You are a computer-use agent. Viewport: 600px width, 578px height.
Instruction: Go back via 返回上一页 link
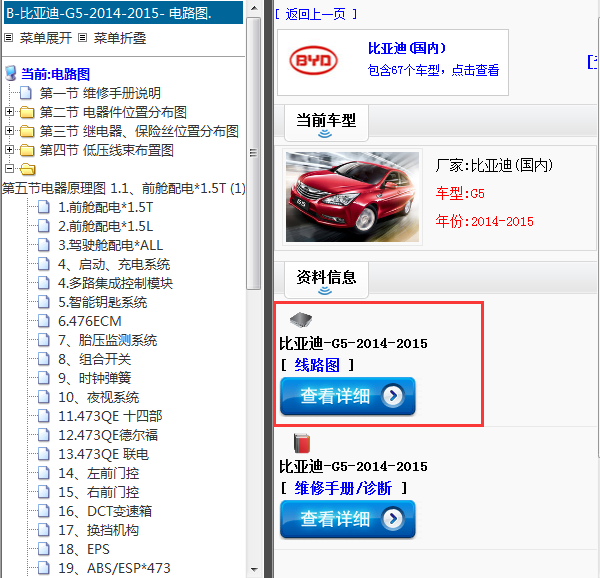click(316, 14)
